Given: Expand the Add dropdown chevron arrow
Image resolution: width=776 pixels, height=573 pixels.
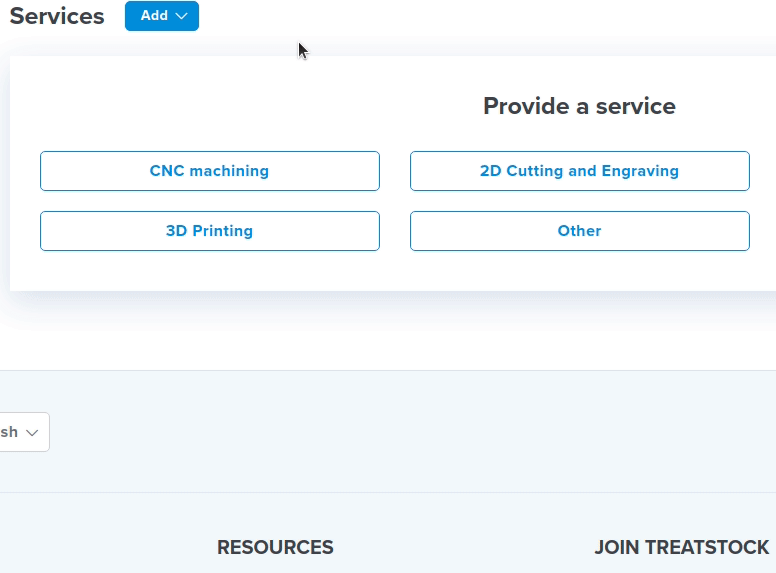Looking at the screenshot, I should pos(181,16).
